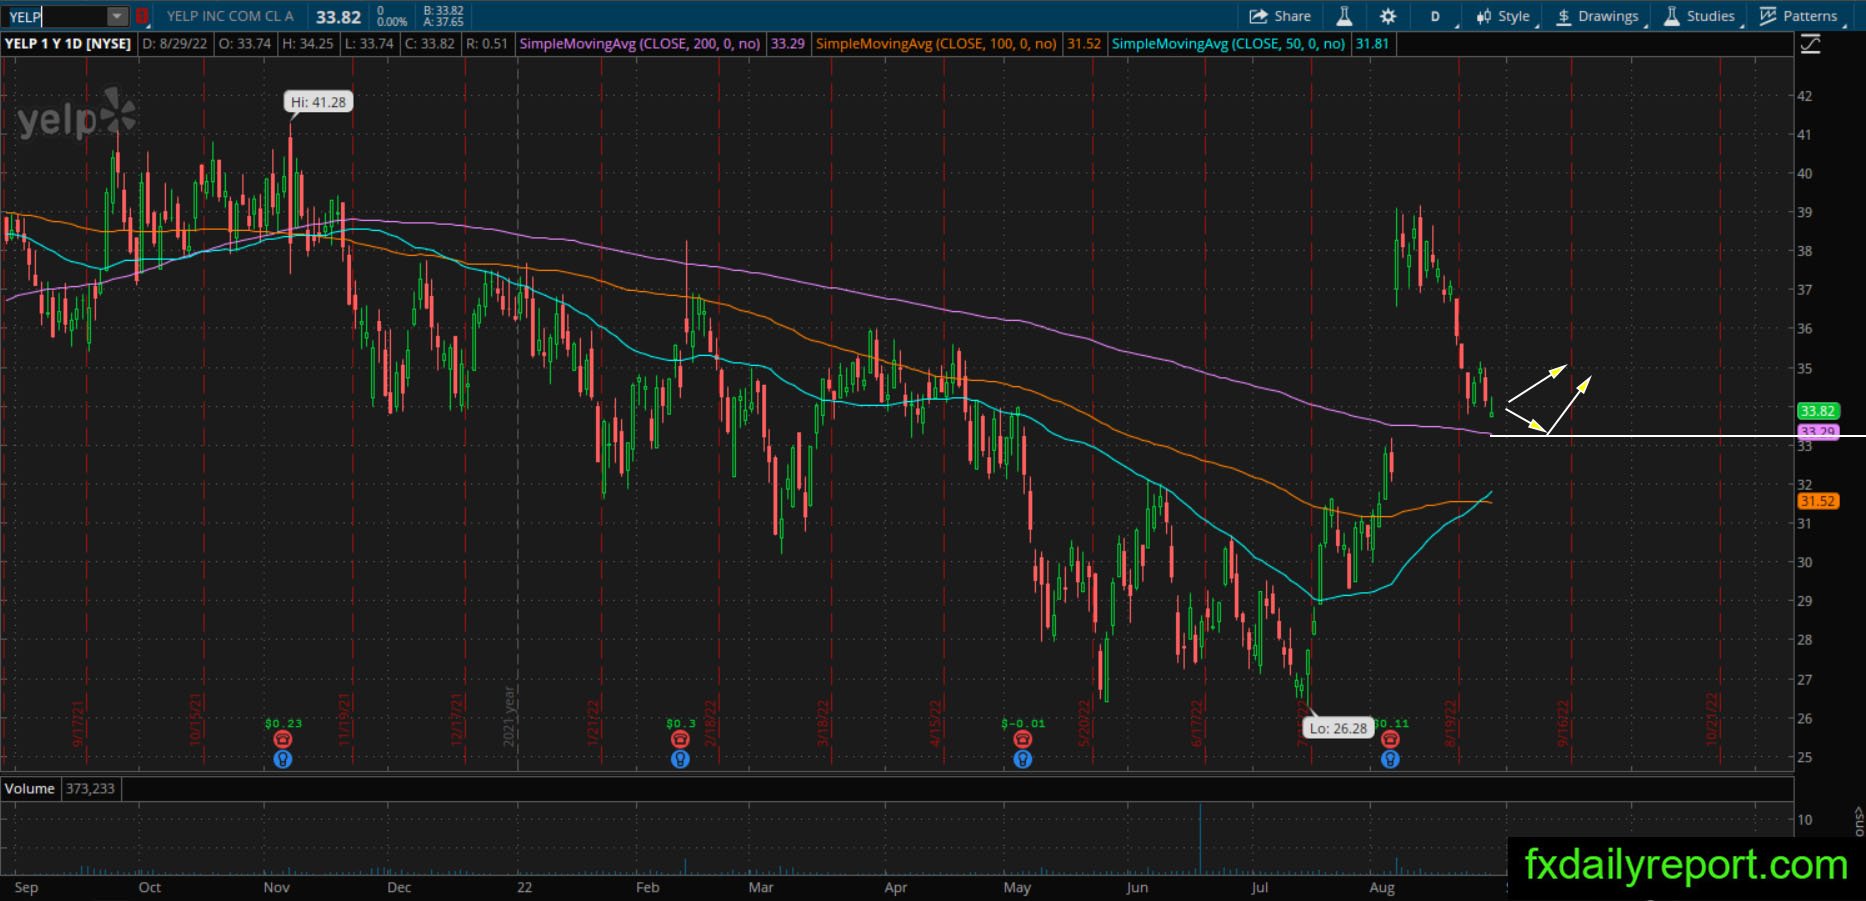The width and height of the screenshot is (1866, 901).
Task: Click the large last price 33.82 in the top bar
Action: [x=339, y=17]
